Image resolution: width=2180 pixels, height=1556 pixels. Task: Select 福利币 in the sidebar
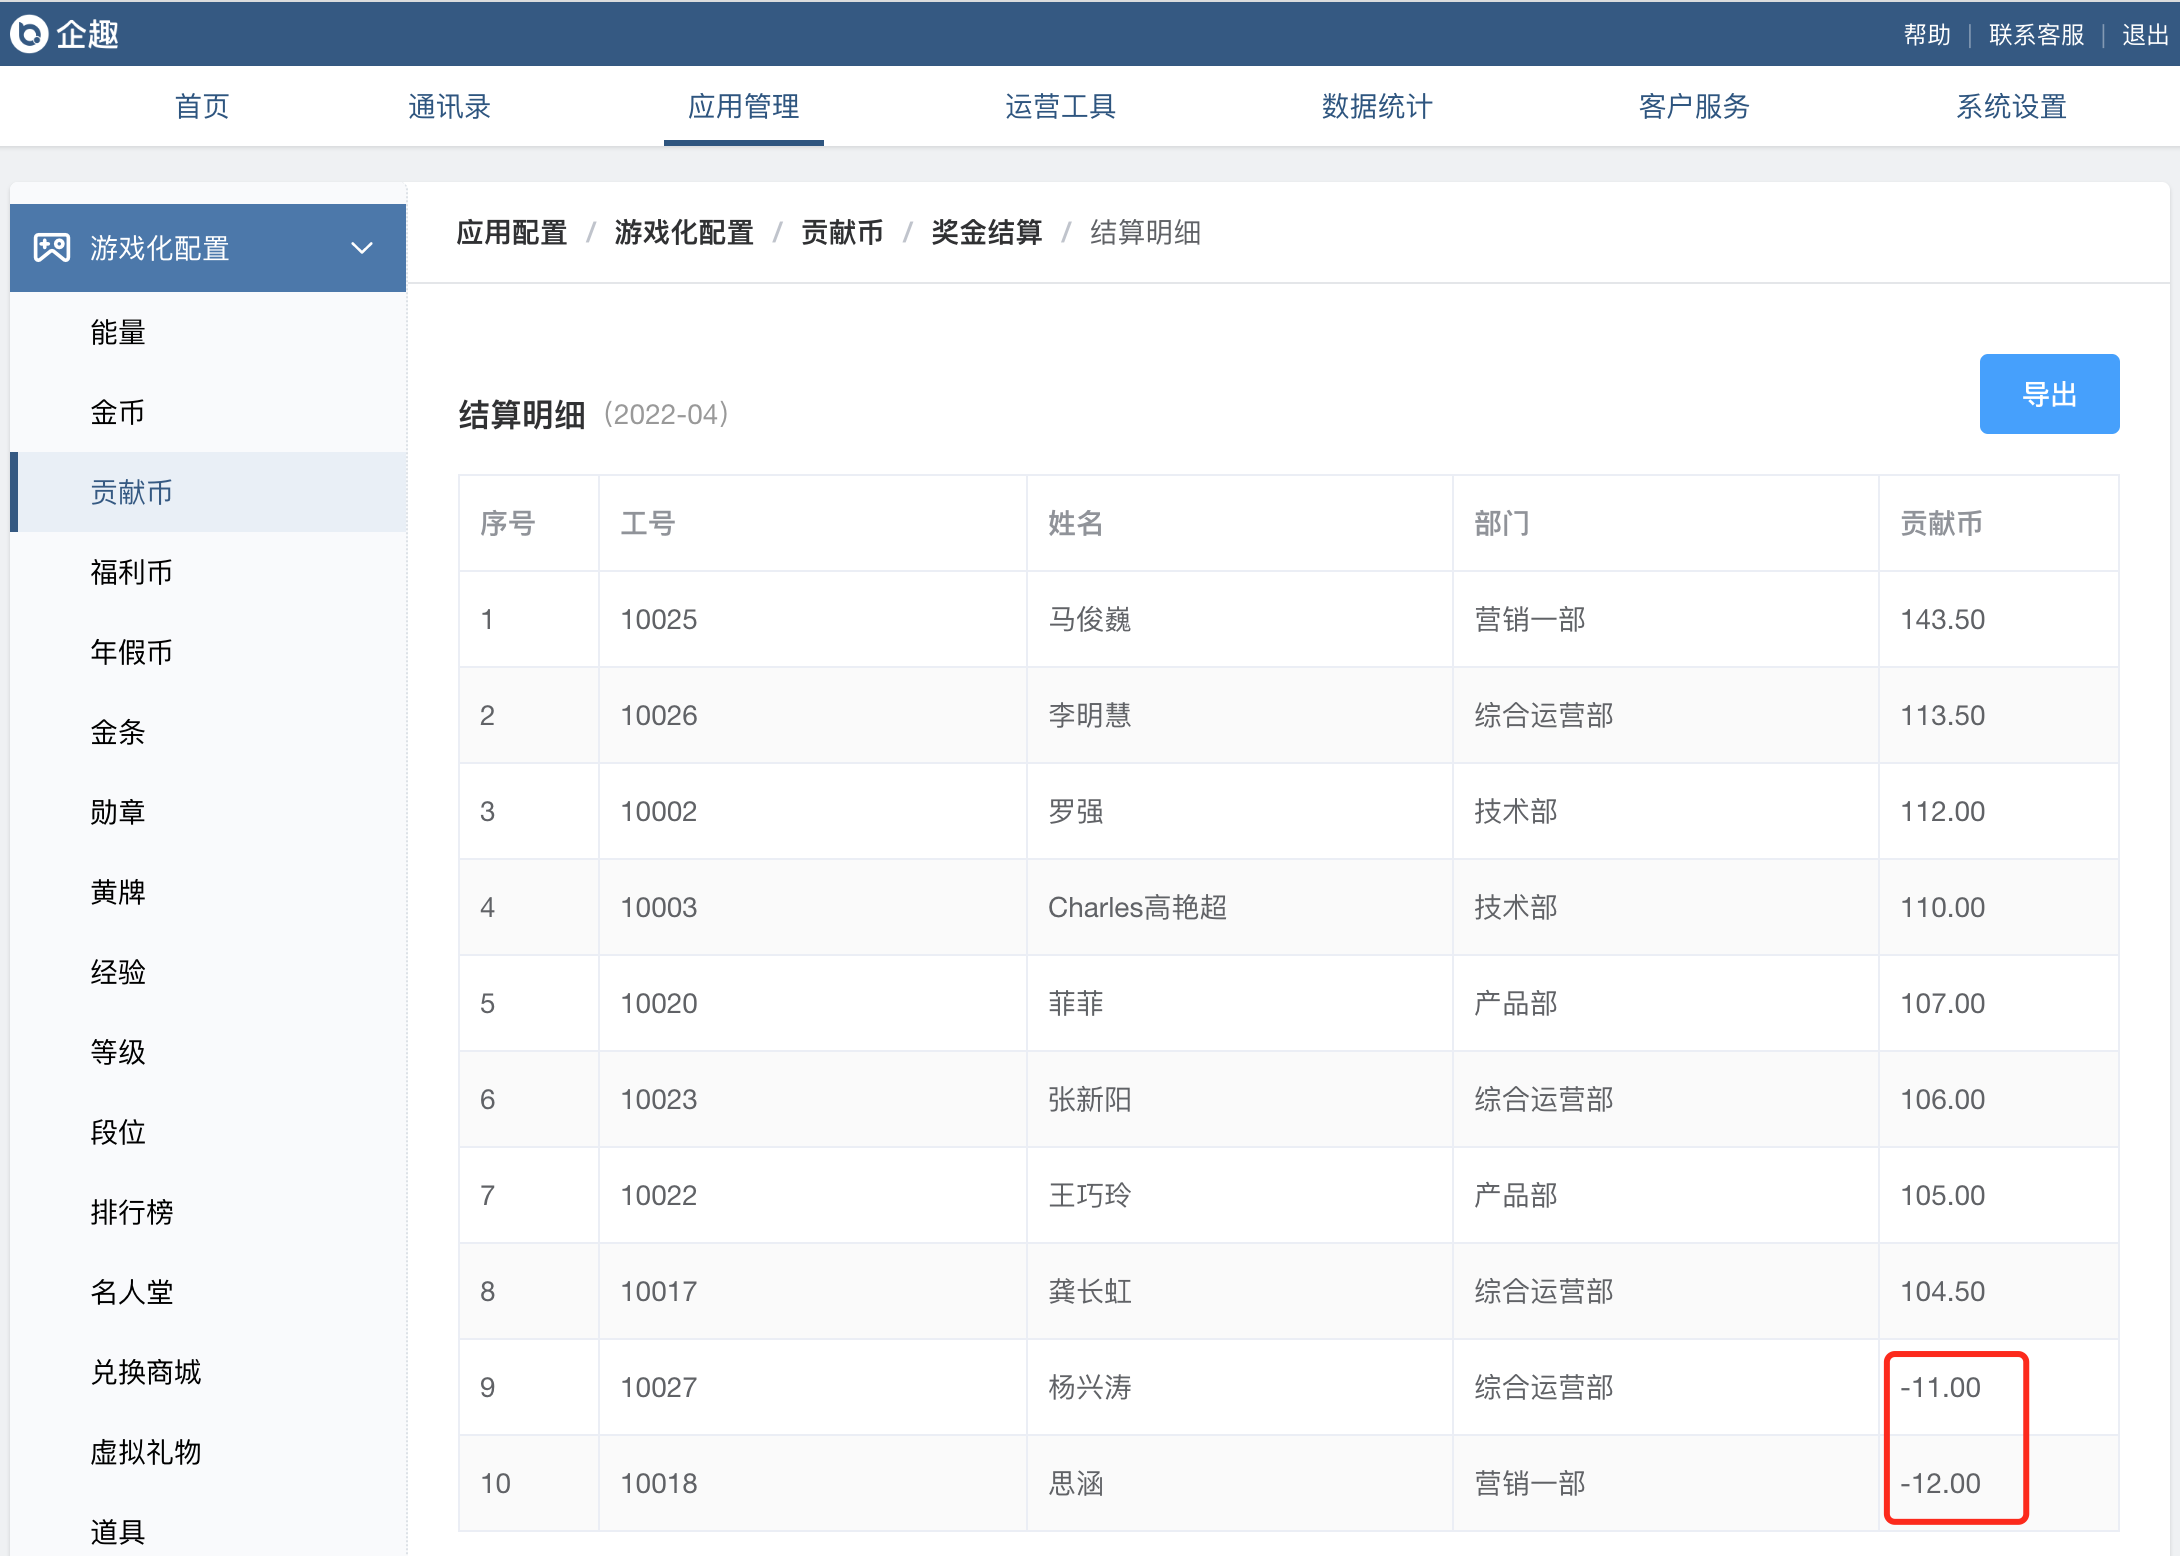pyautogui.click(x=208, y=572)
